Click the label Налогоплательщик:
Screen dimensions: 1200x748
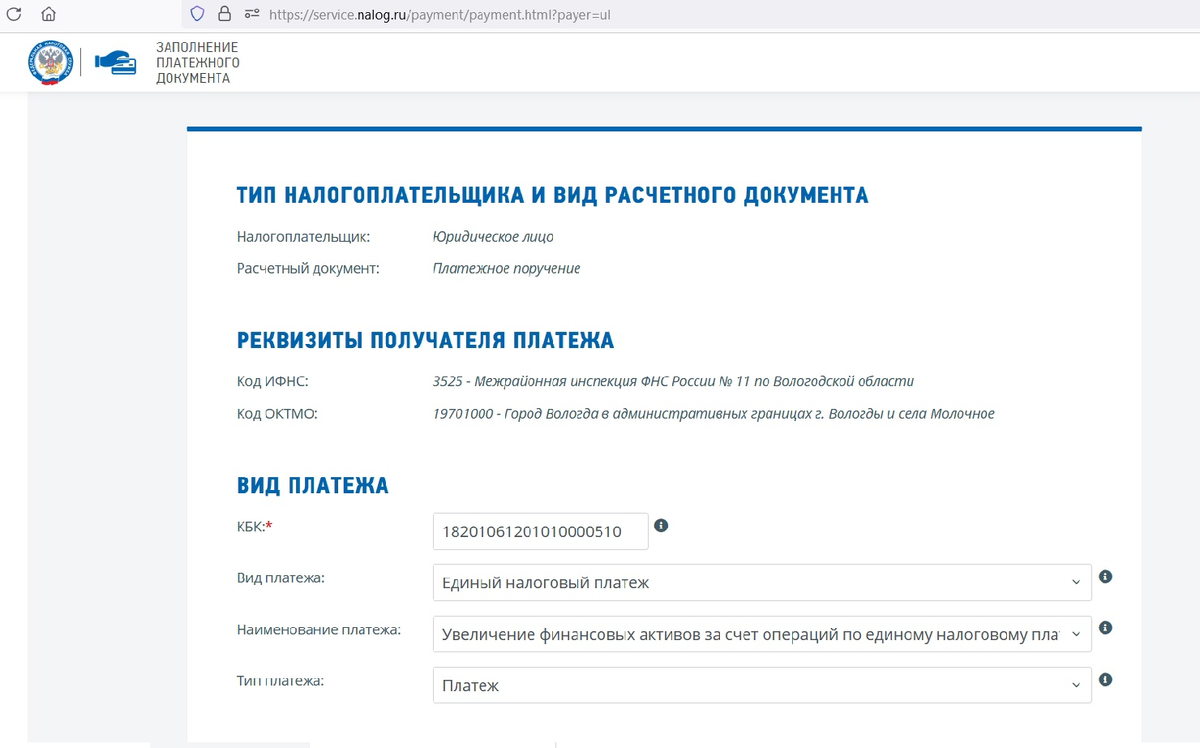pyautogui.click(x=303, y=237)
